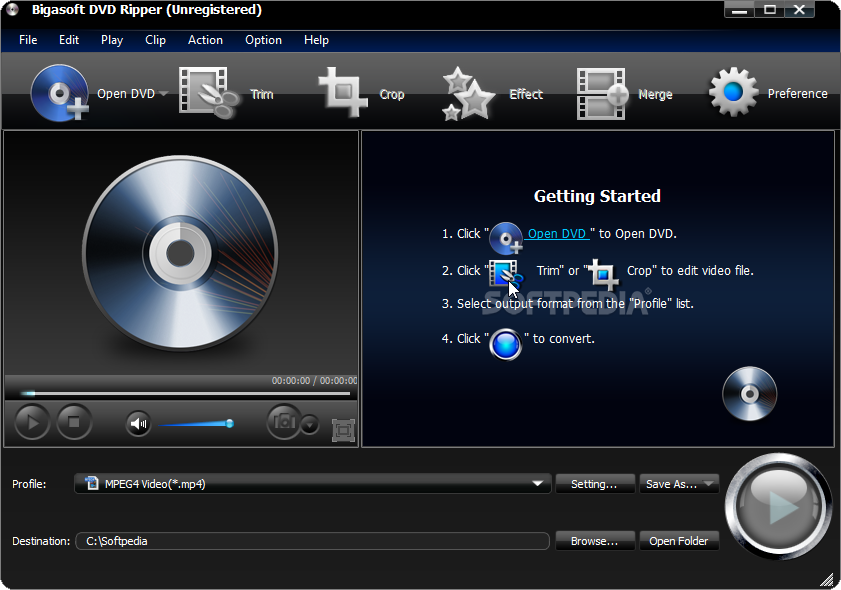
Task: Click the Getting Started heading
Action: click(597, 196)
